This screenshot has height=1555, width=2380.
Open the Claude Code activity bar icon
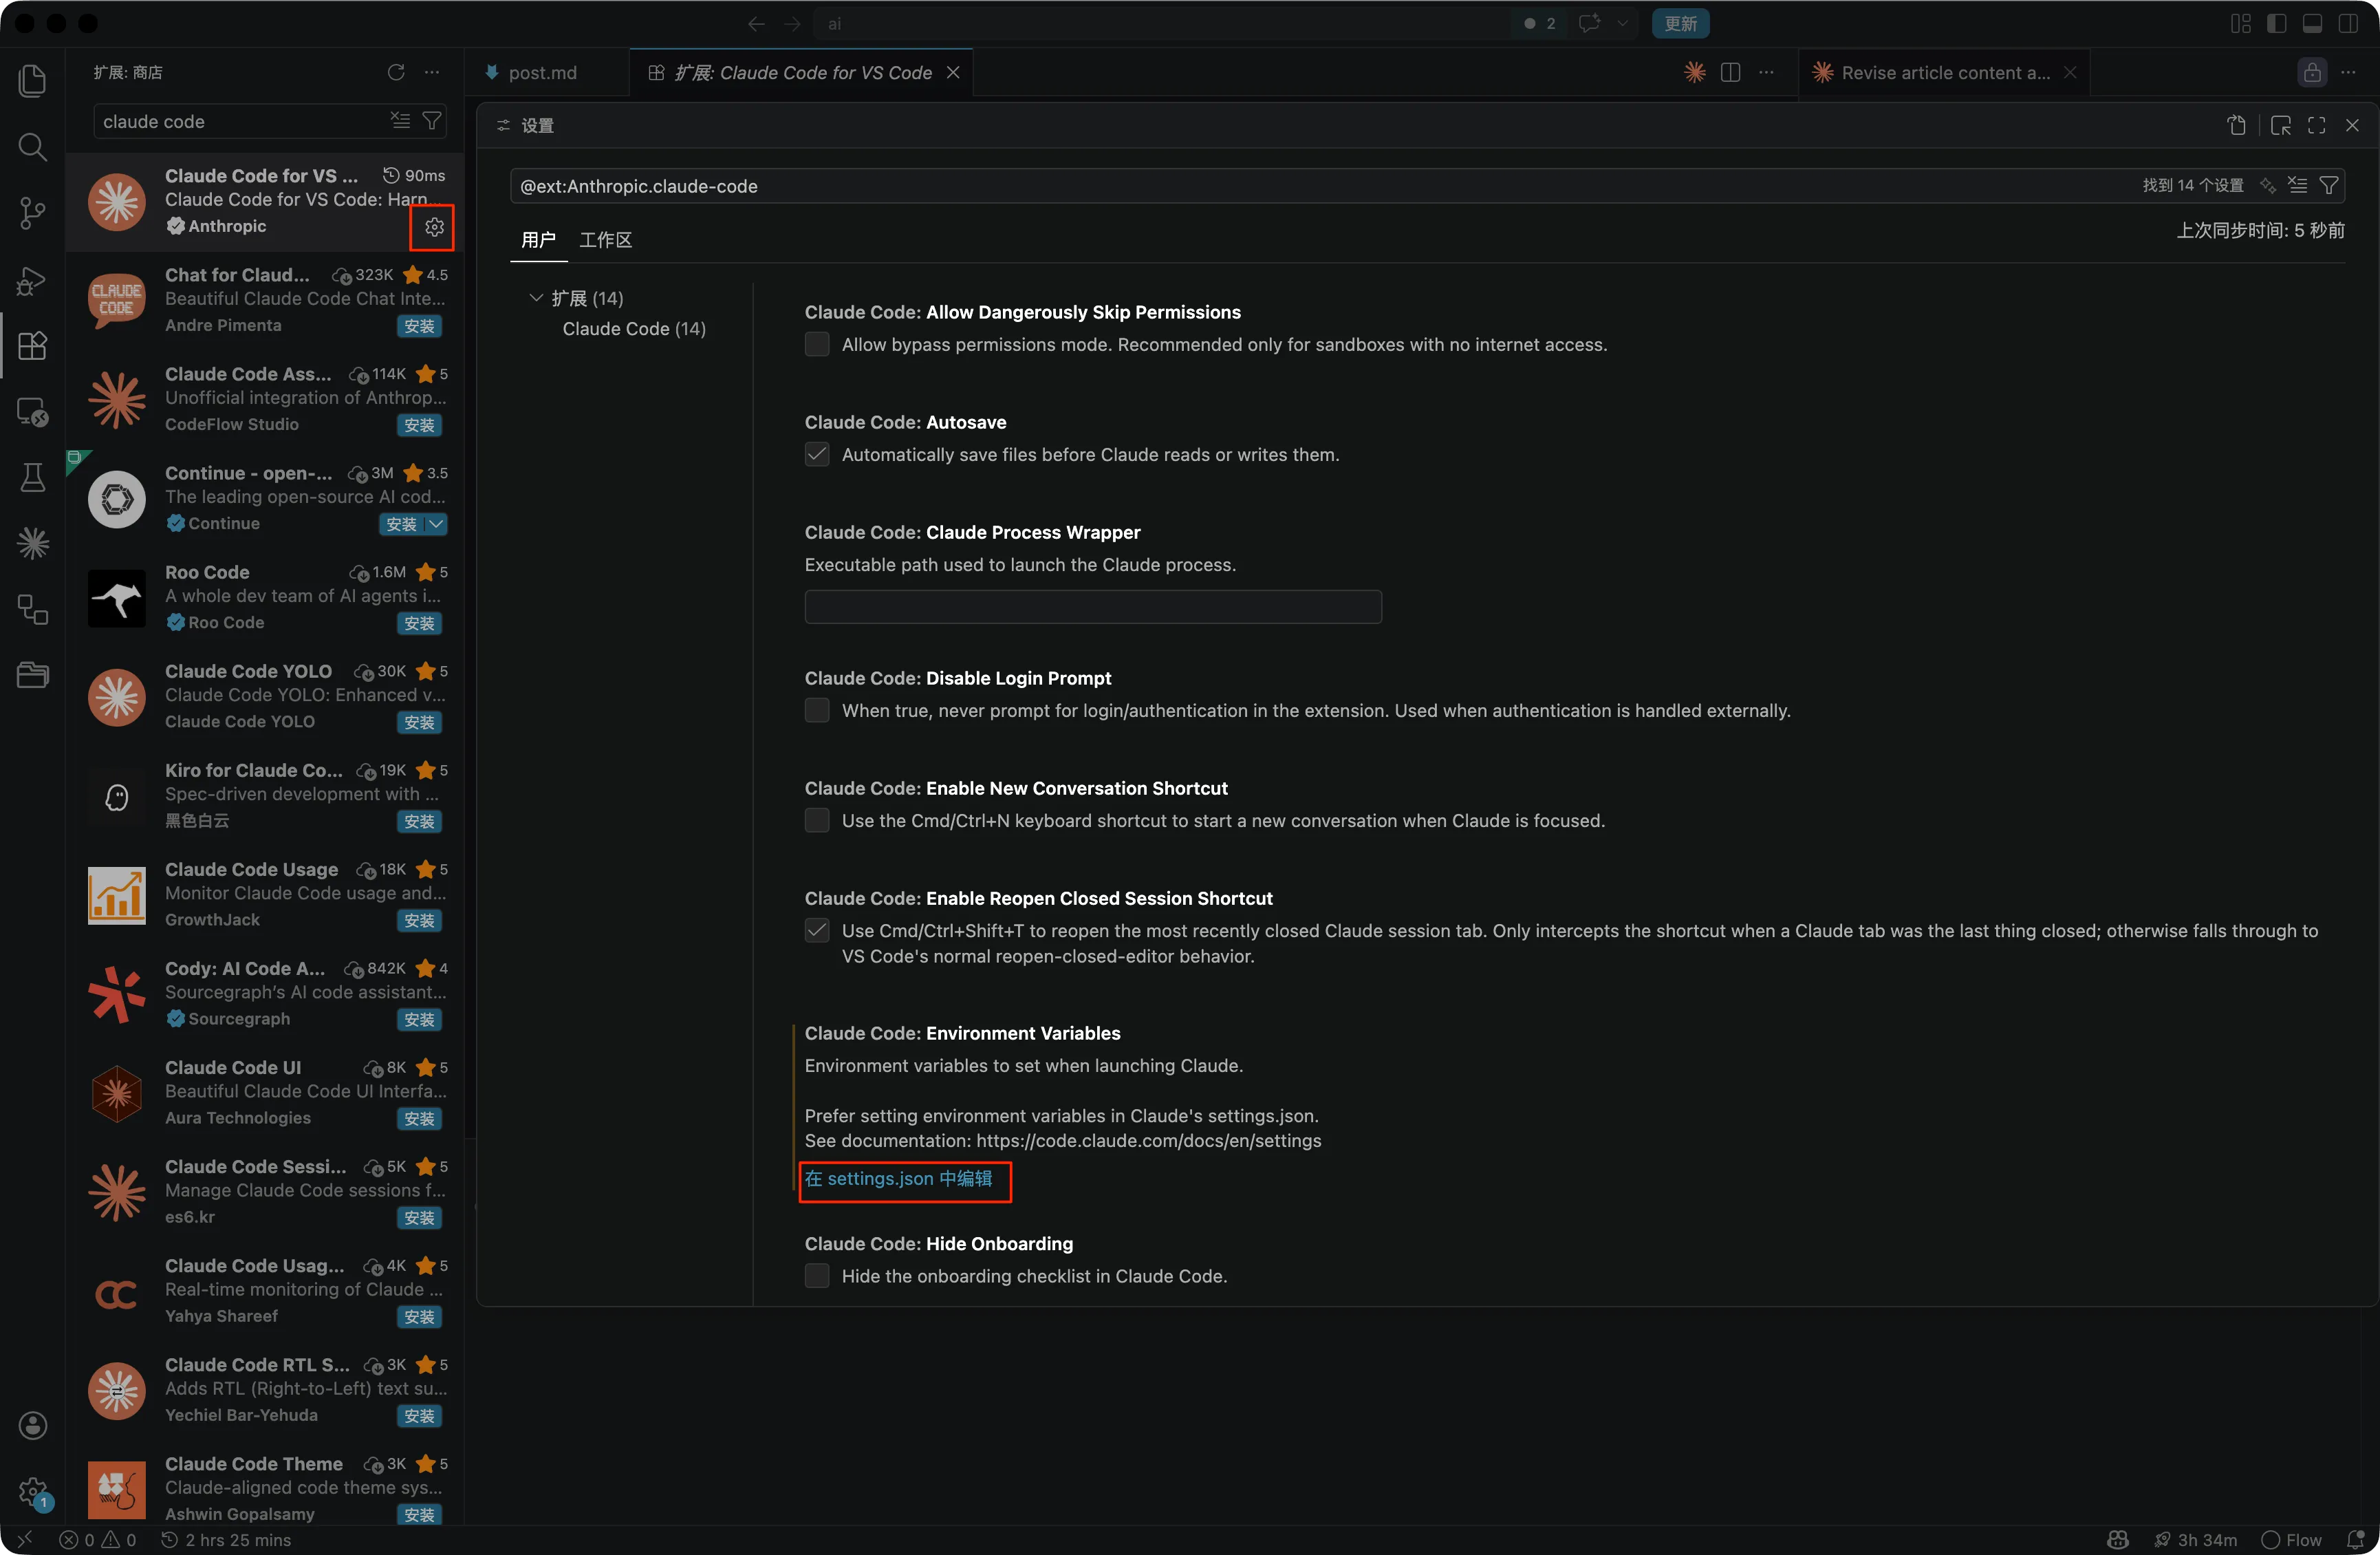[x=32, y=544]
